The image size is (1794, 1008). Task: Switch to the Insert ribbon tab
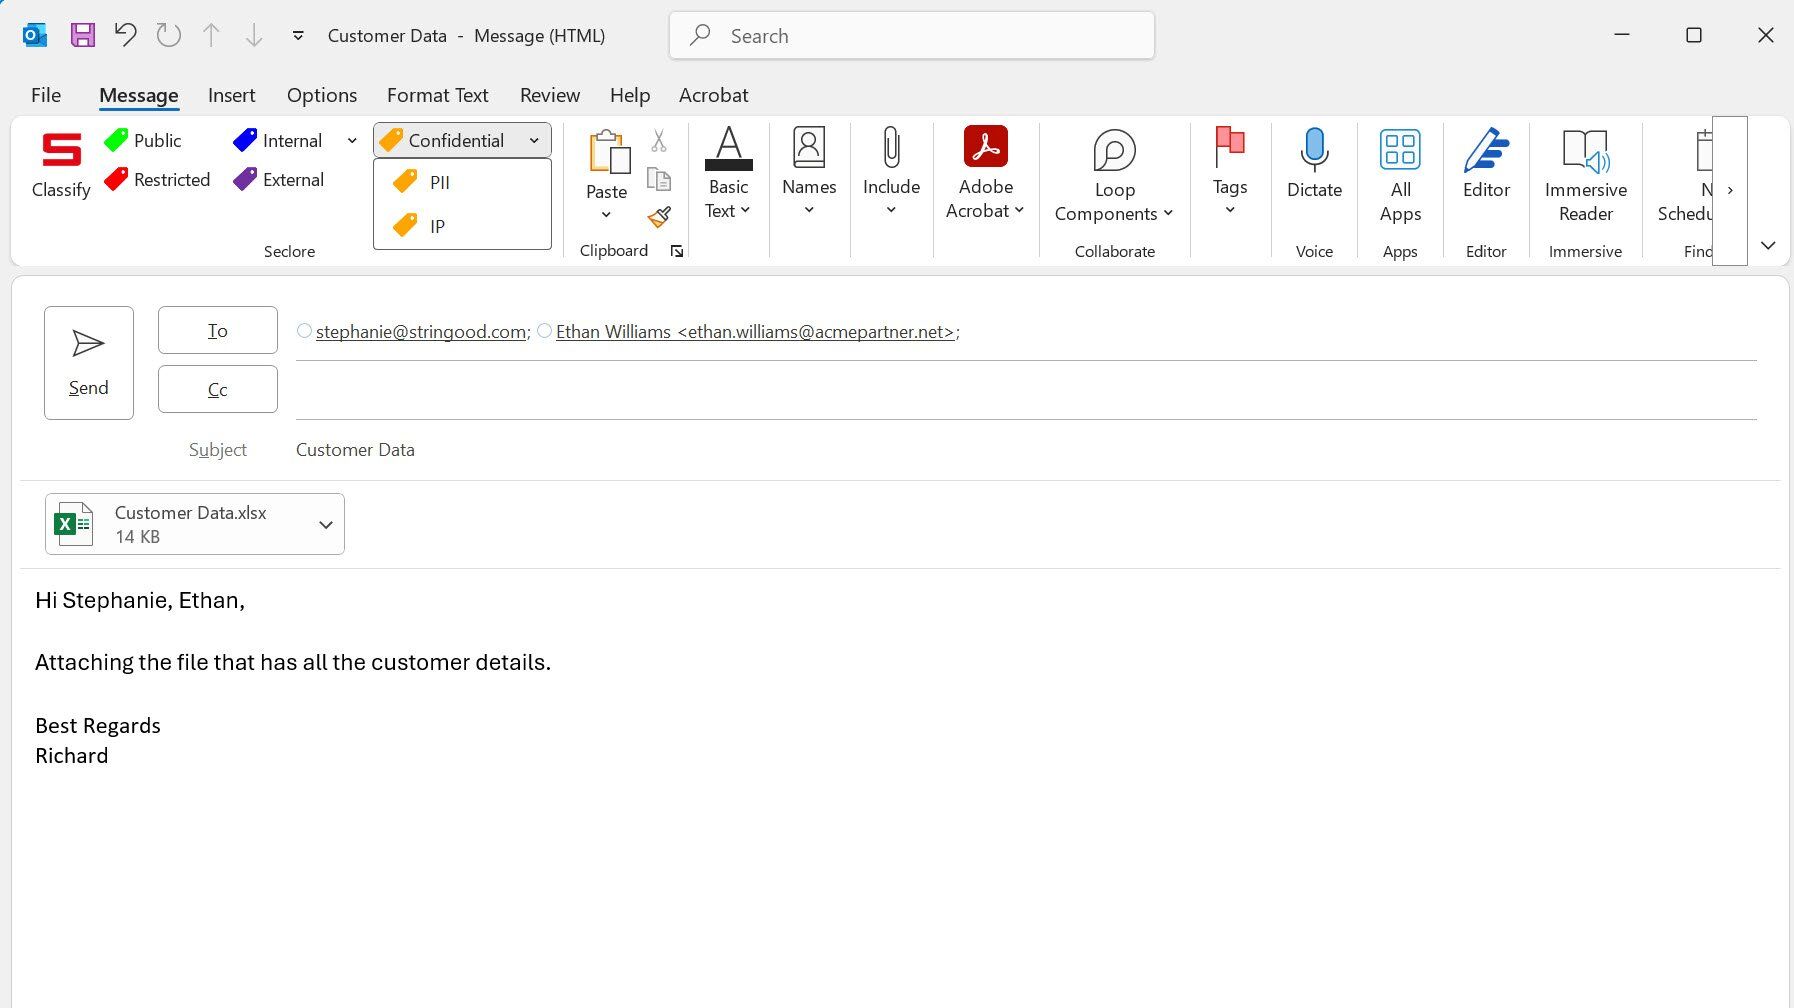click(232, 95)
